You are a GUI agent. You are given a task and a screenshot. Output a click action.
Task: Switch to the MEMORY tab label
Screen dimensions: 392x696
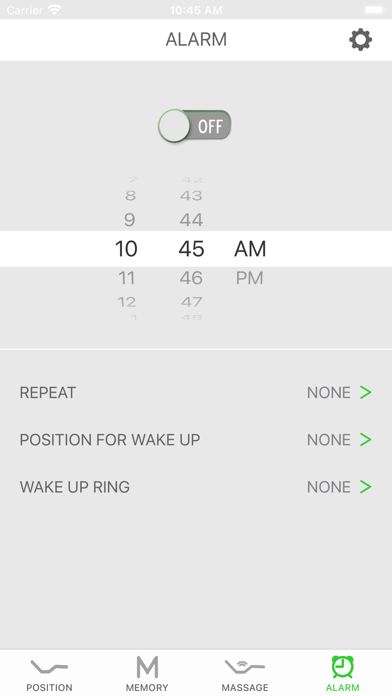[147, 688]
